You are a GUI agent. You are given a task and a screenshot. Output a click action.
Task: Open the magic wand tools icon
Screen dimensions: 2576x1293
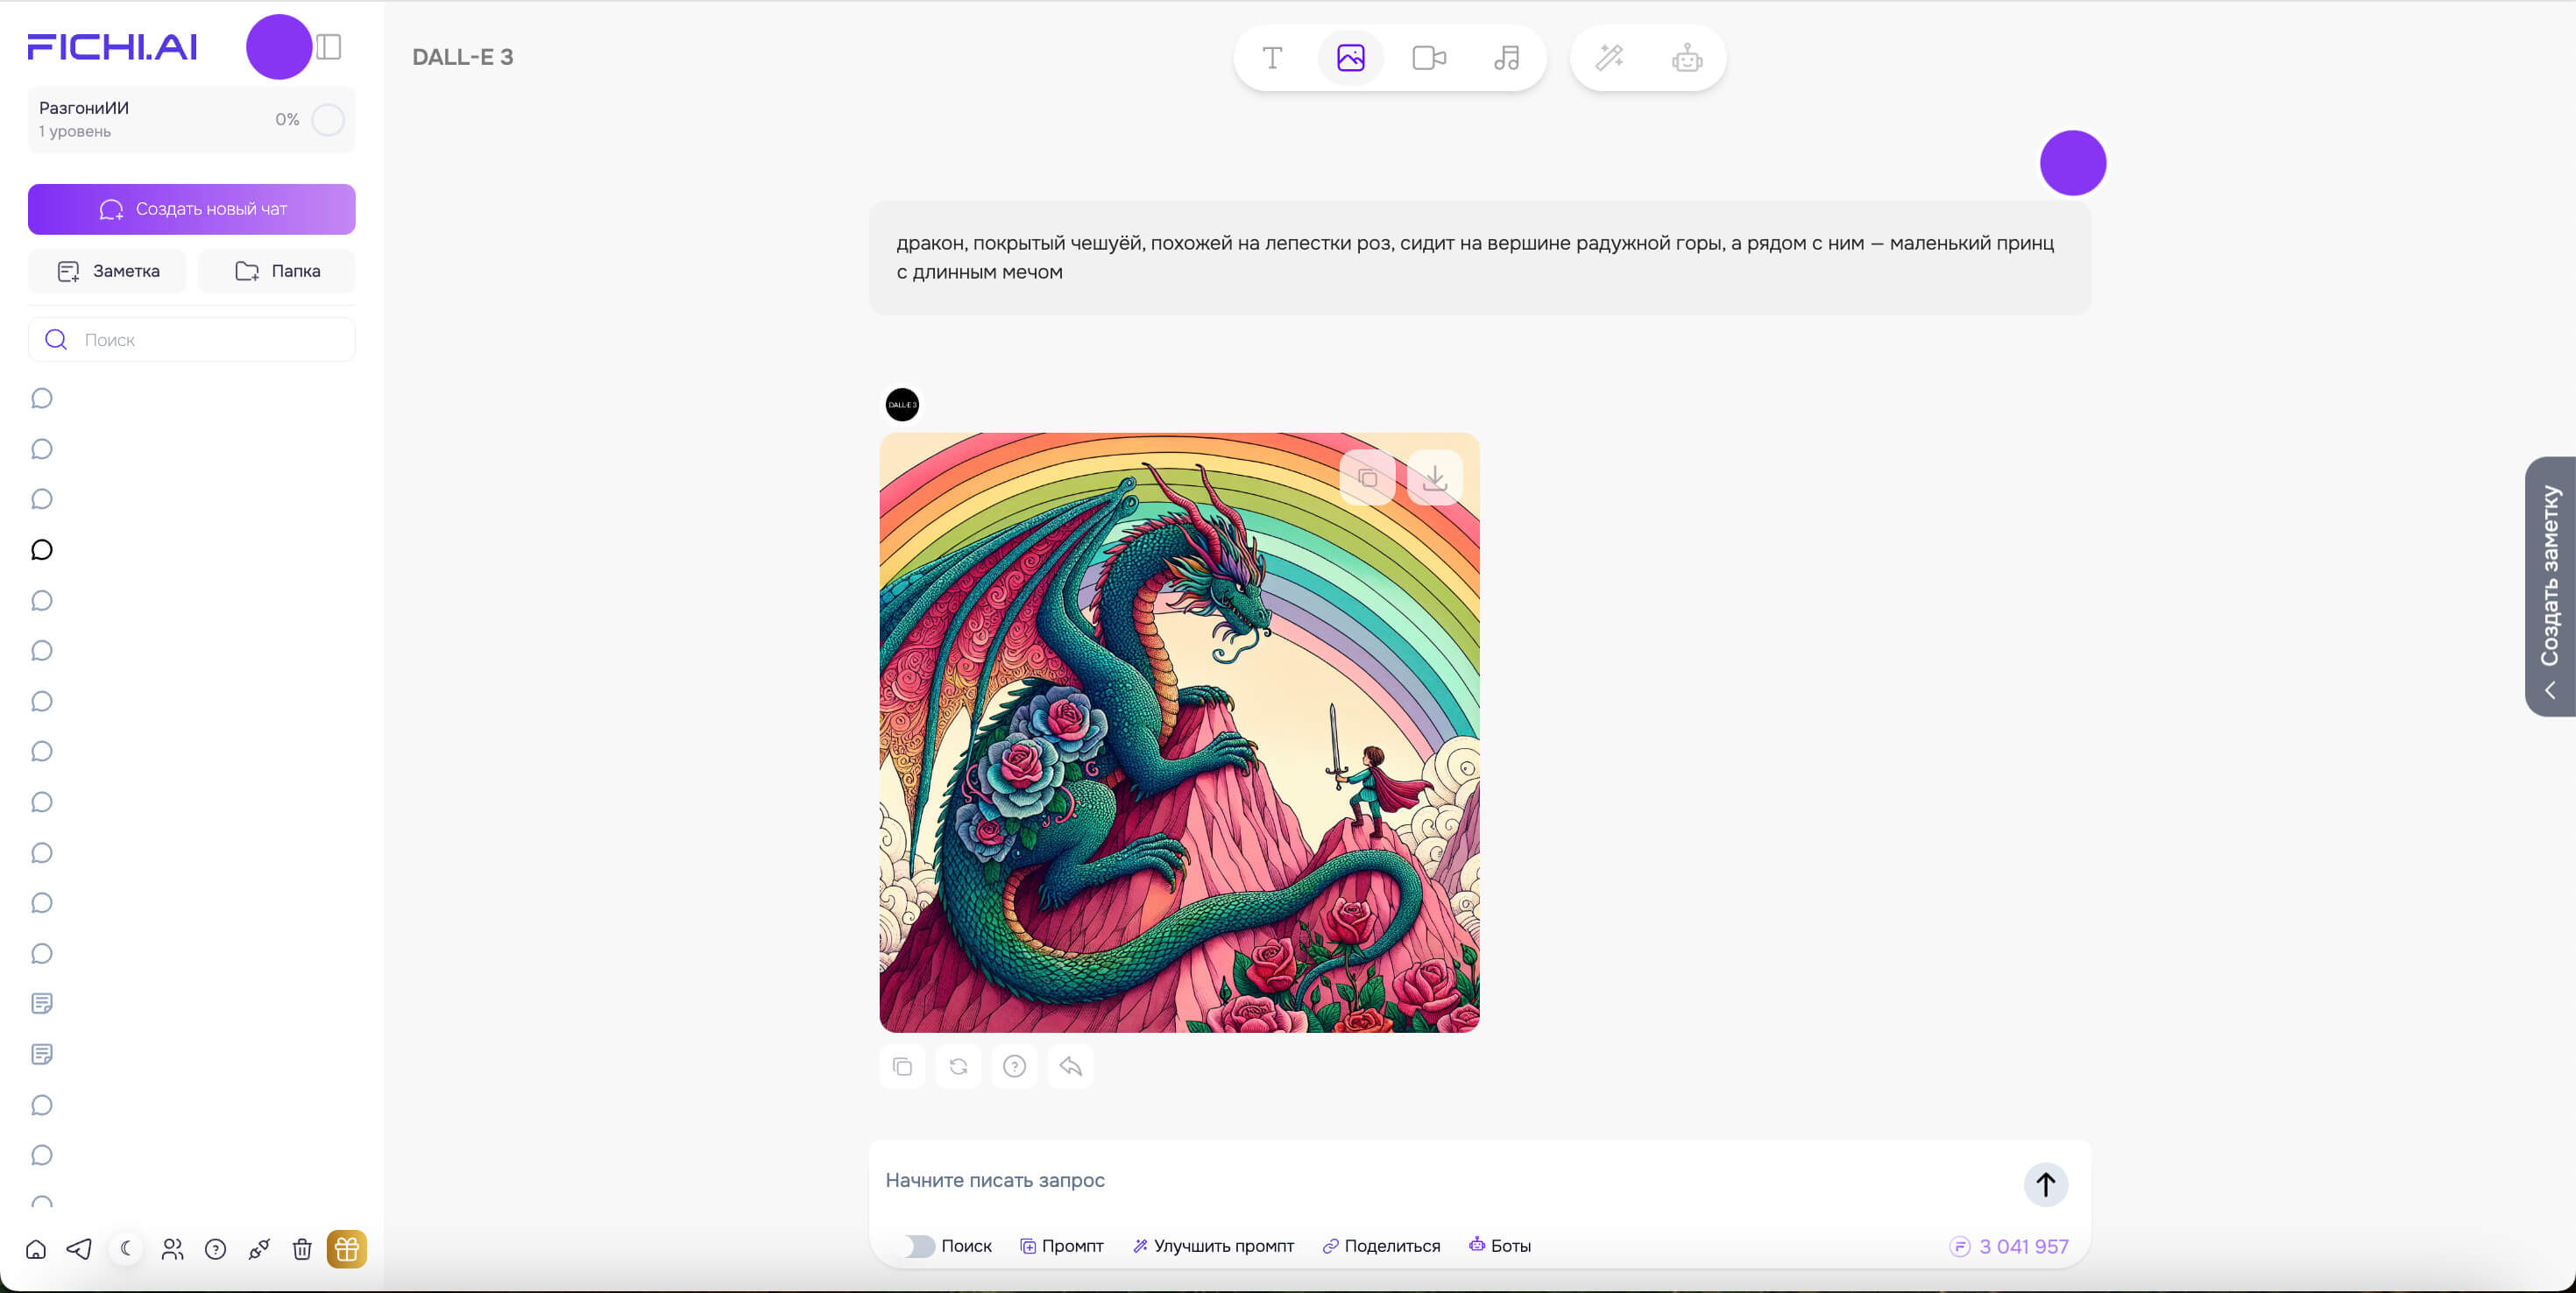(1609, 58)
